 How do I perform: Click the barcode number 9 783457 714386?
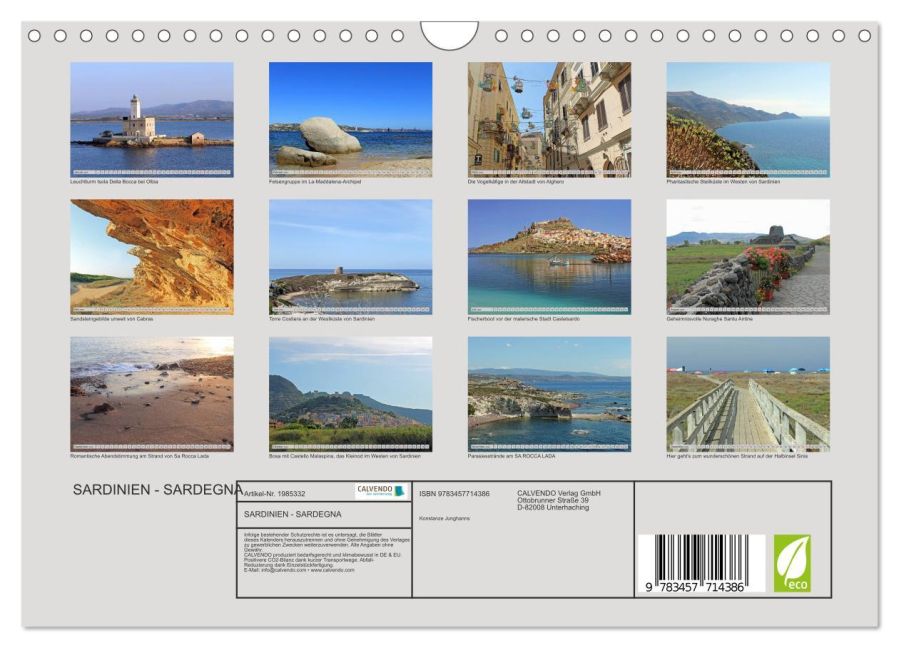tap(694, 587)
